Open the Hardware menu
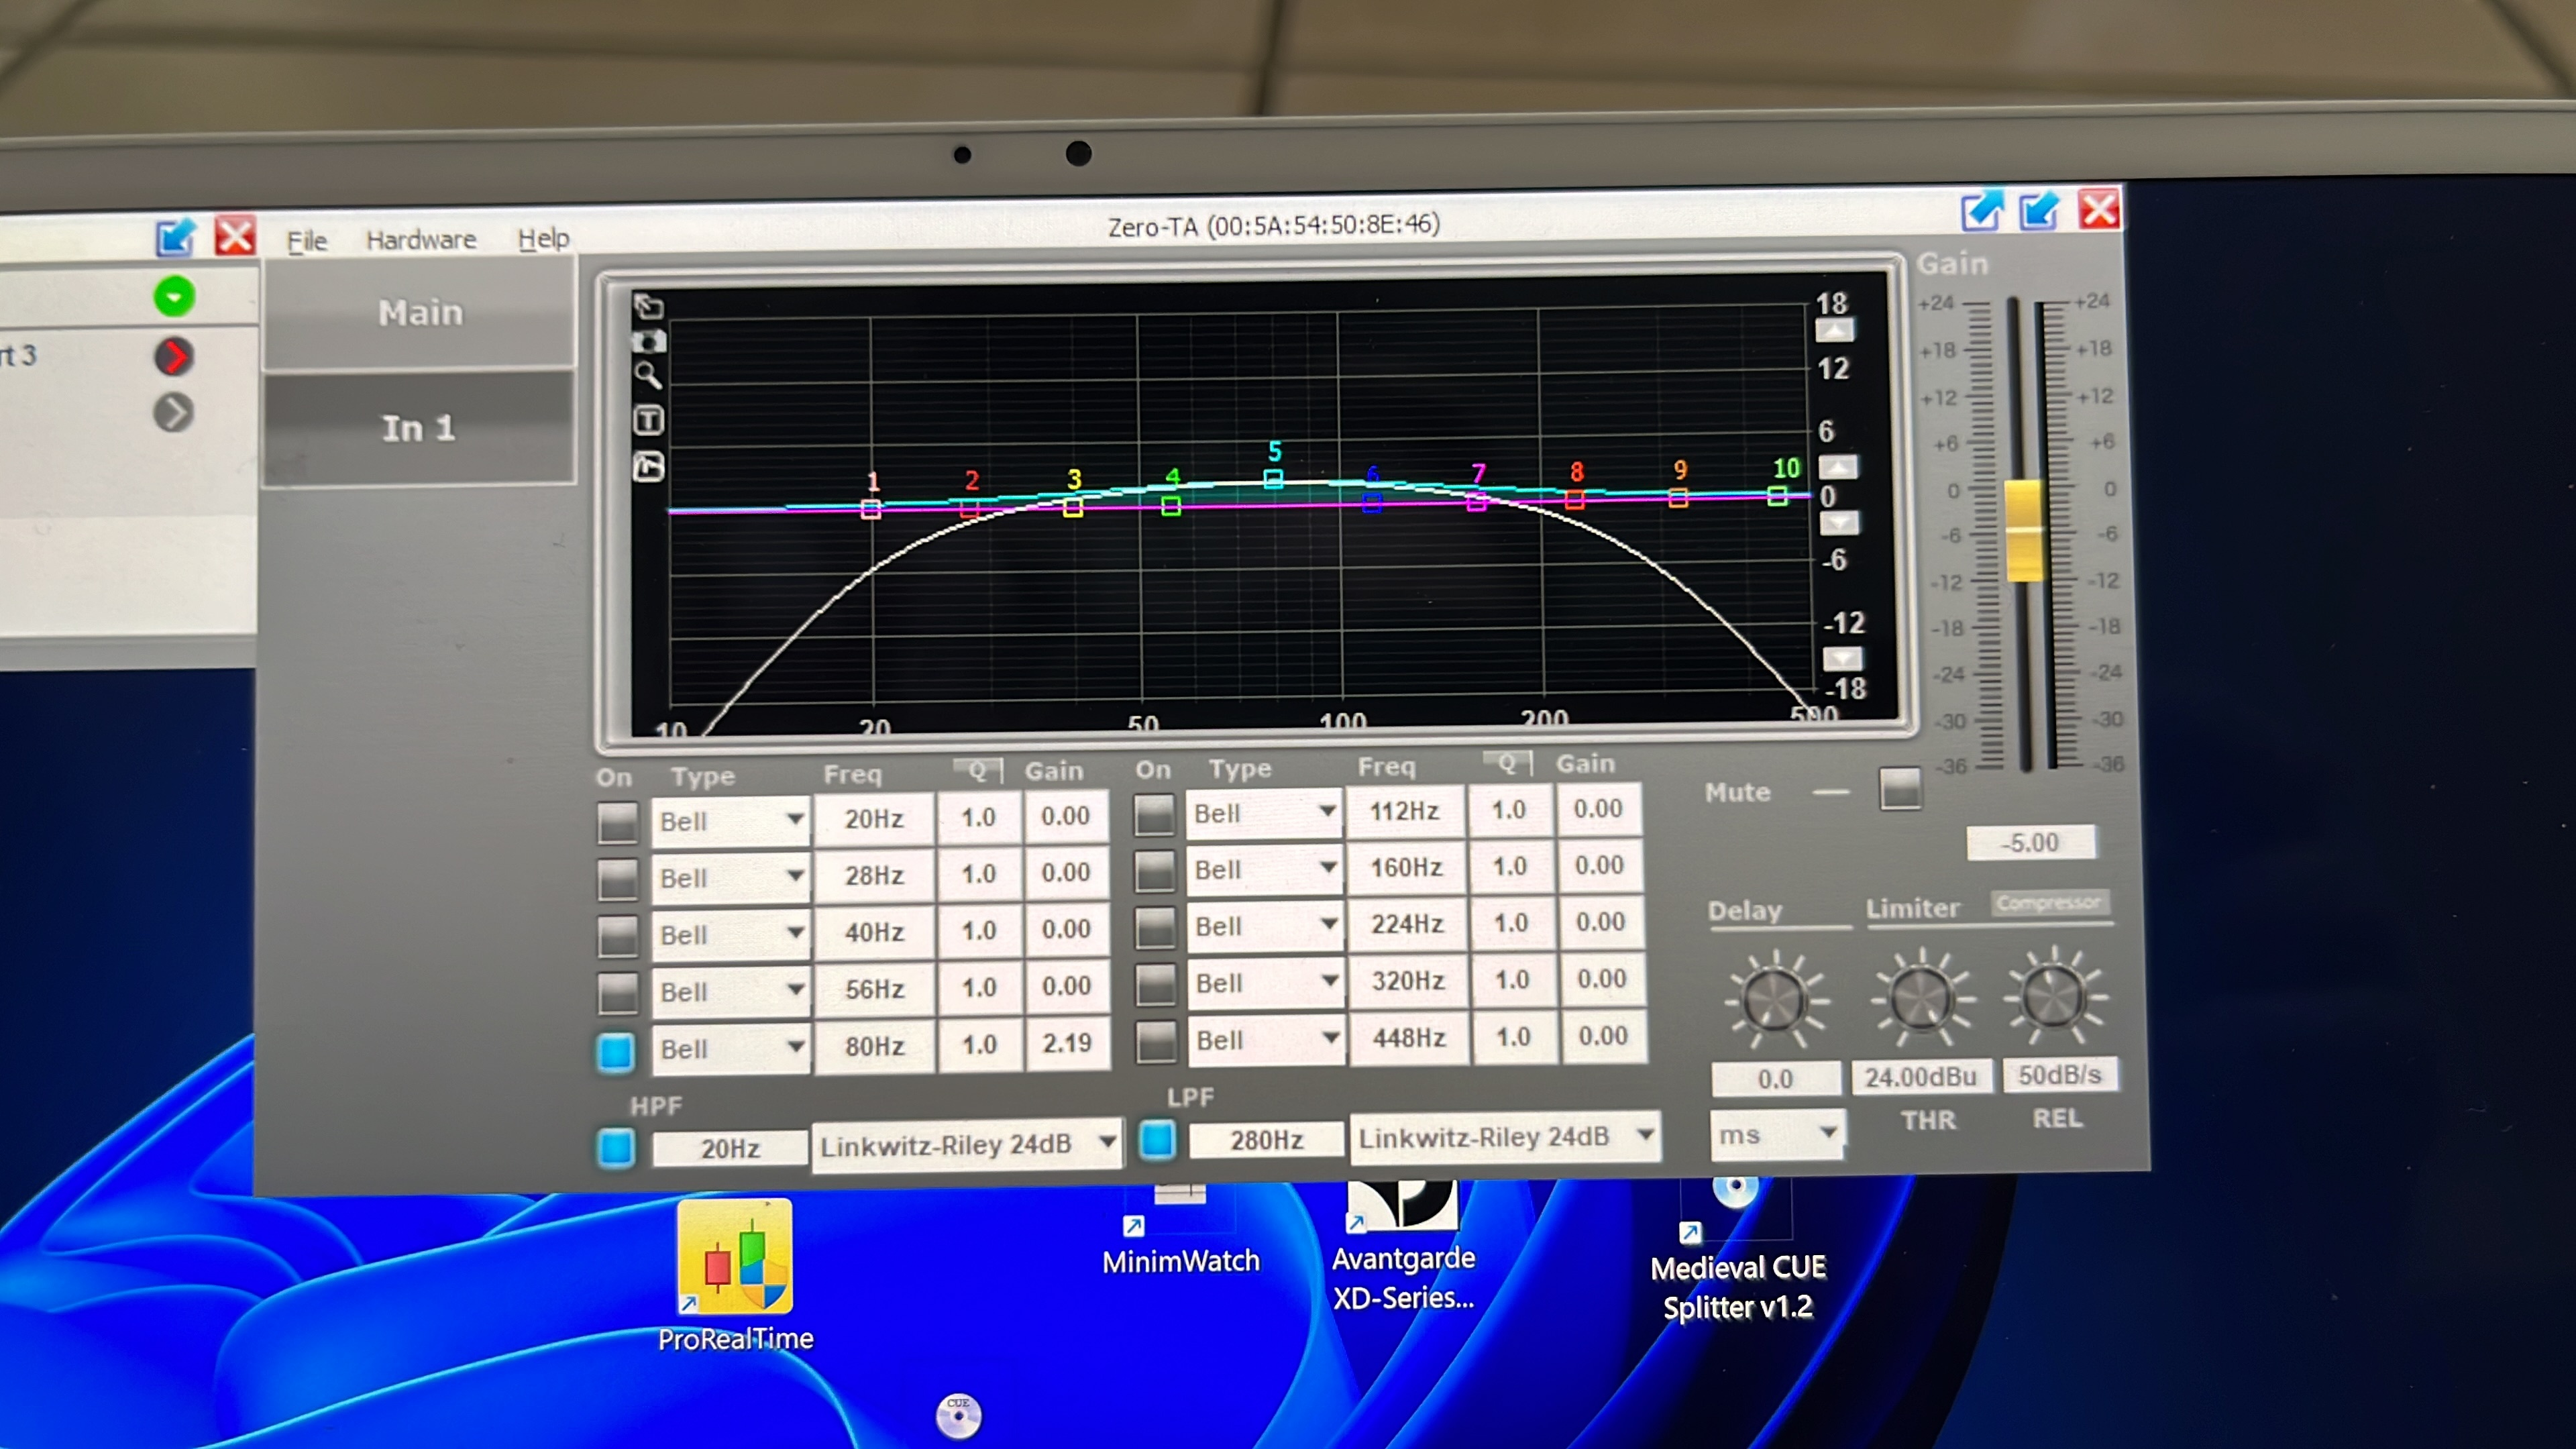The width and height of the screenshot is (2576, 1449). (421, 240)
